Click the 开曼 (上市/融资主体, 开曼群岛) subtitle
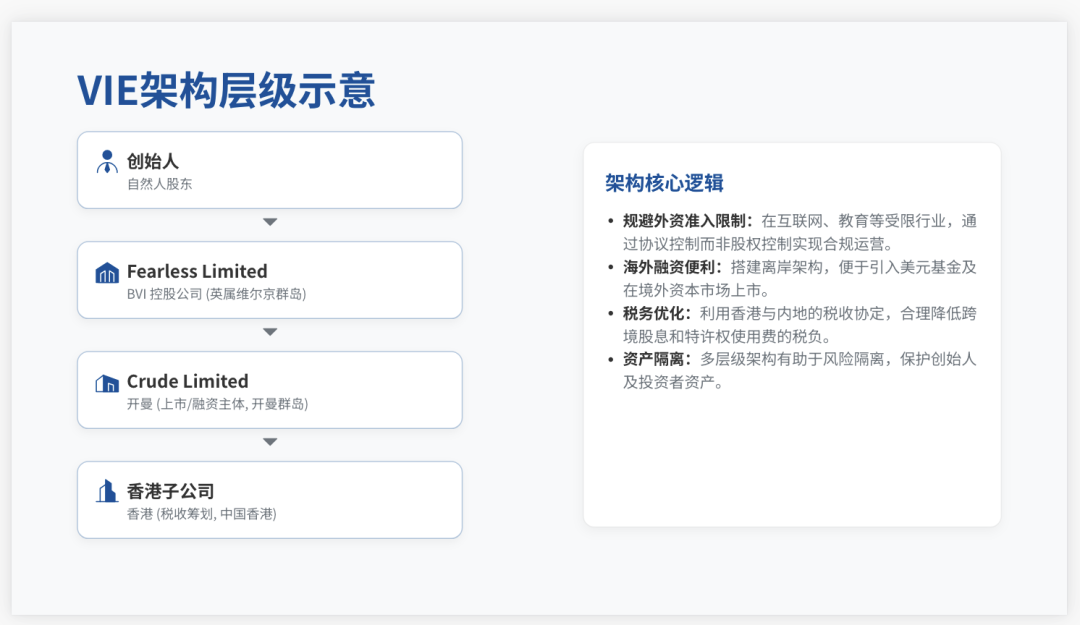The width and height of the screenshot is (1080, 625). [x=218, y=404]
